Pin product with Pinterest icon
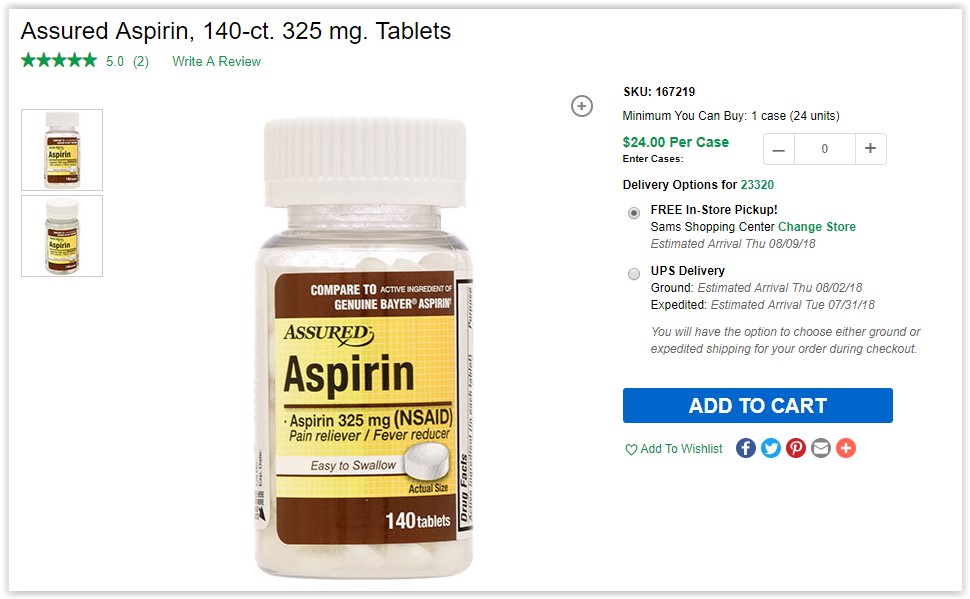970x599 pixels. [x=796, y=448]
